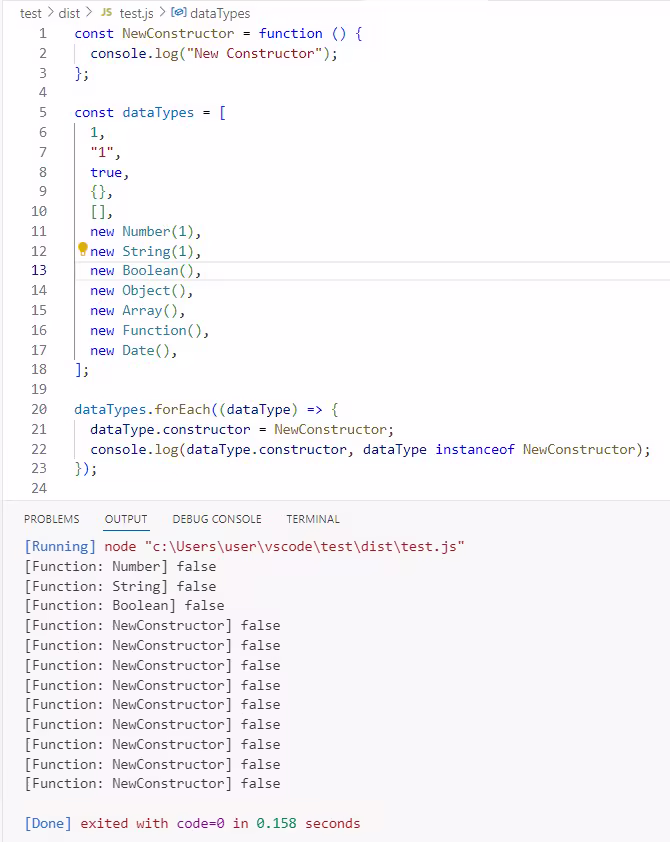Viewport: 670px width, 842px height.
Task: Click the test.js file path in the output
Action: (305, 546)
